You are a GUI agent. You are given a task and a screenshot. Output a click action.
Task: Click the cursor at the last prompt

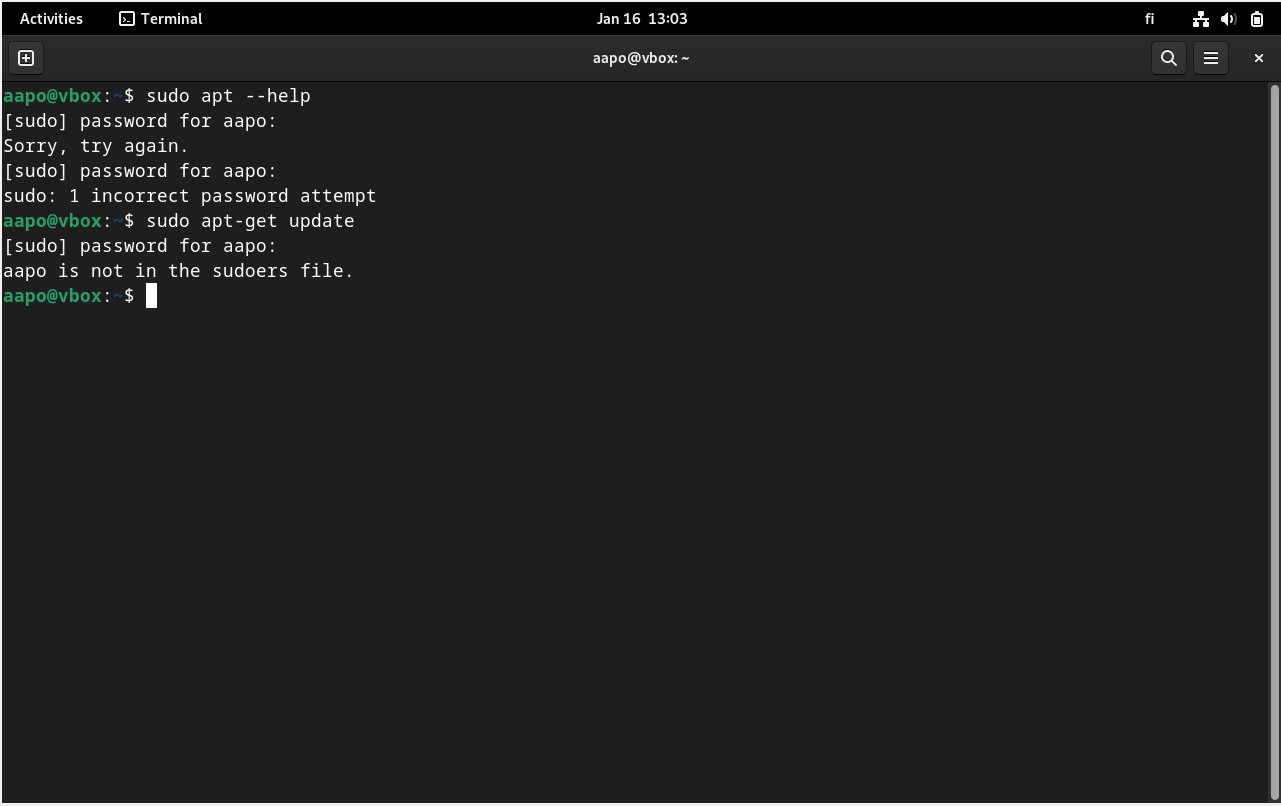[151, 296]
